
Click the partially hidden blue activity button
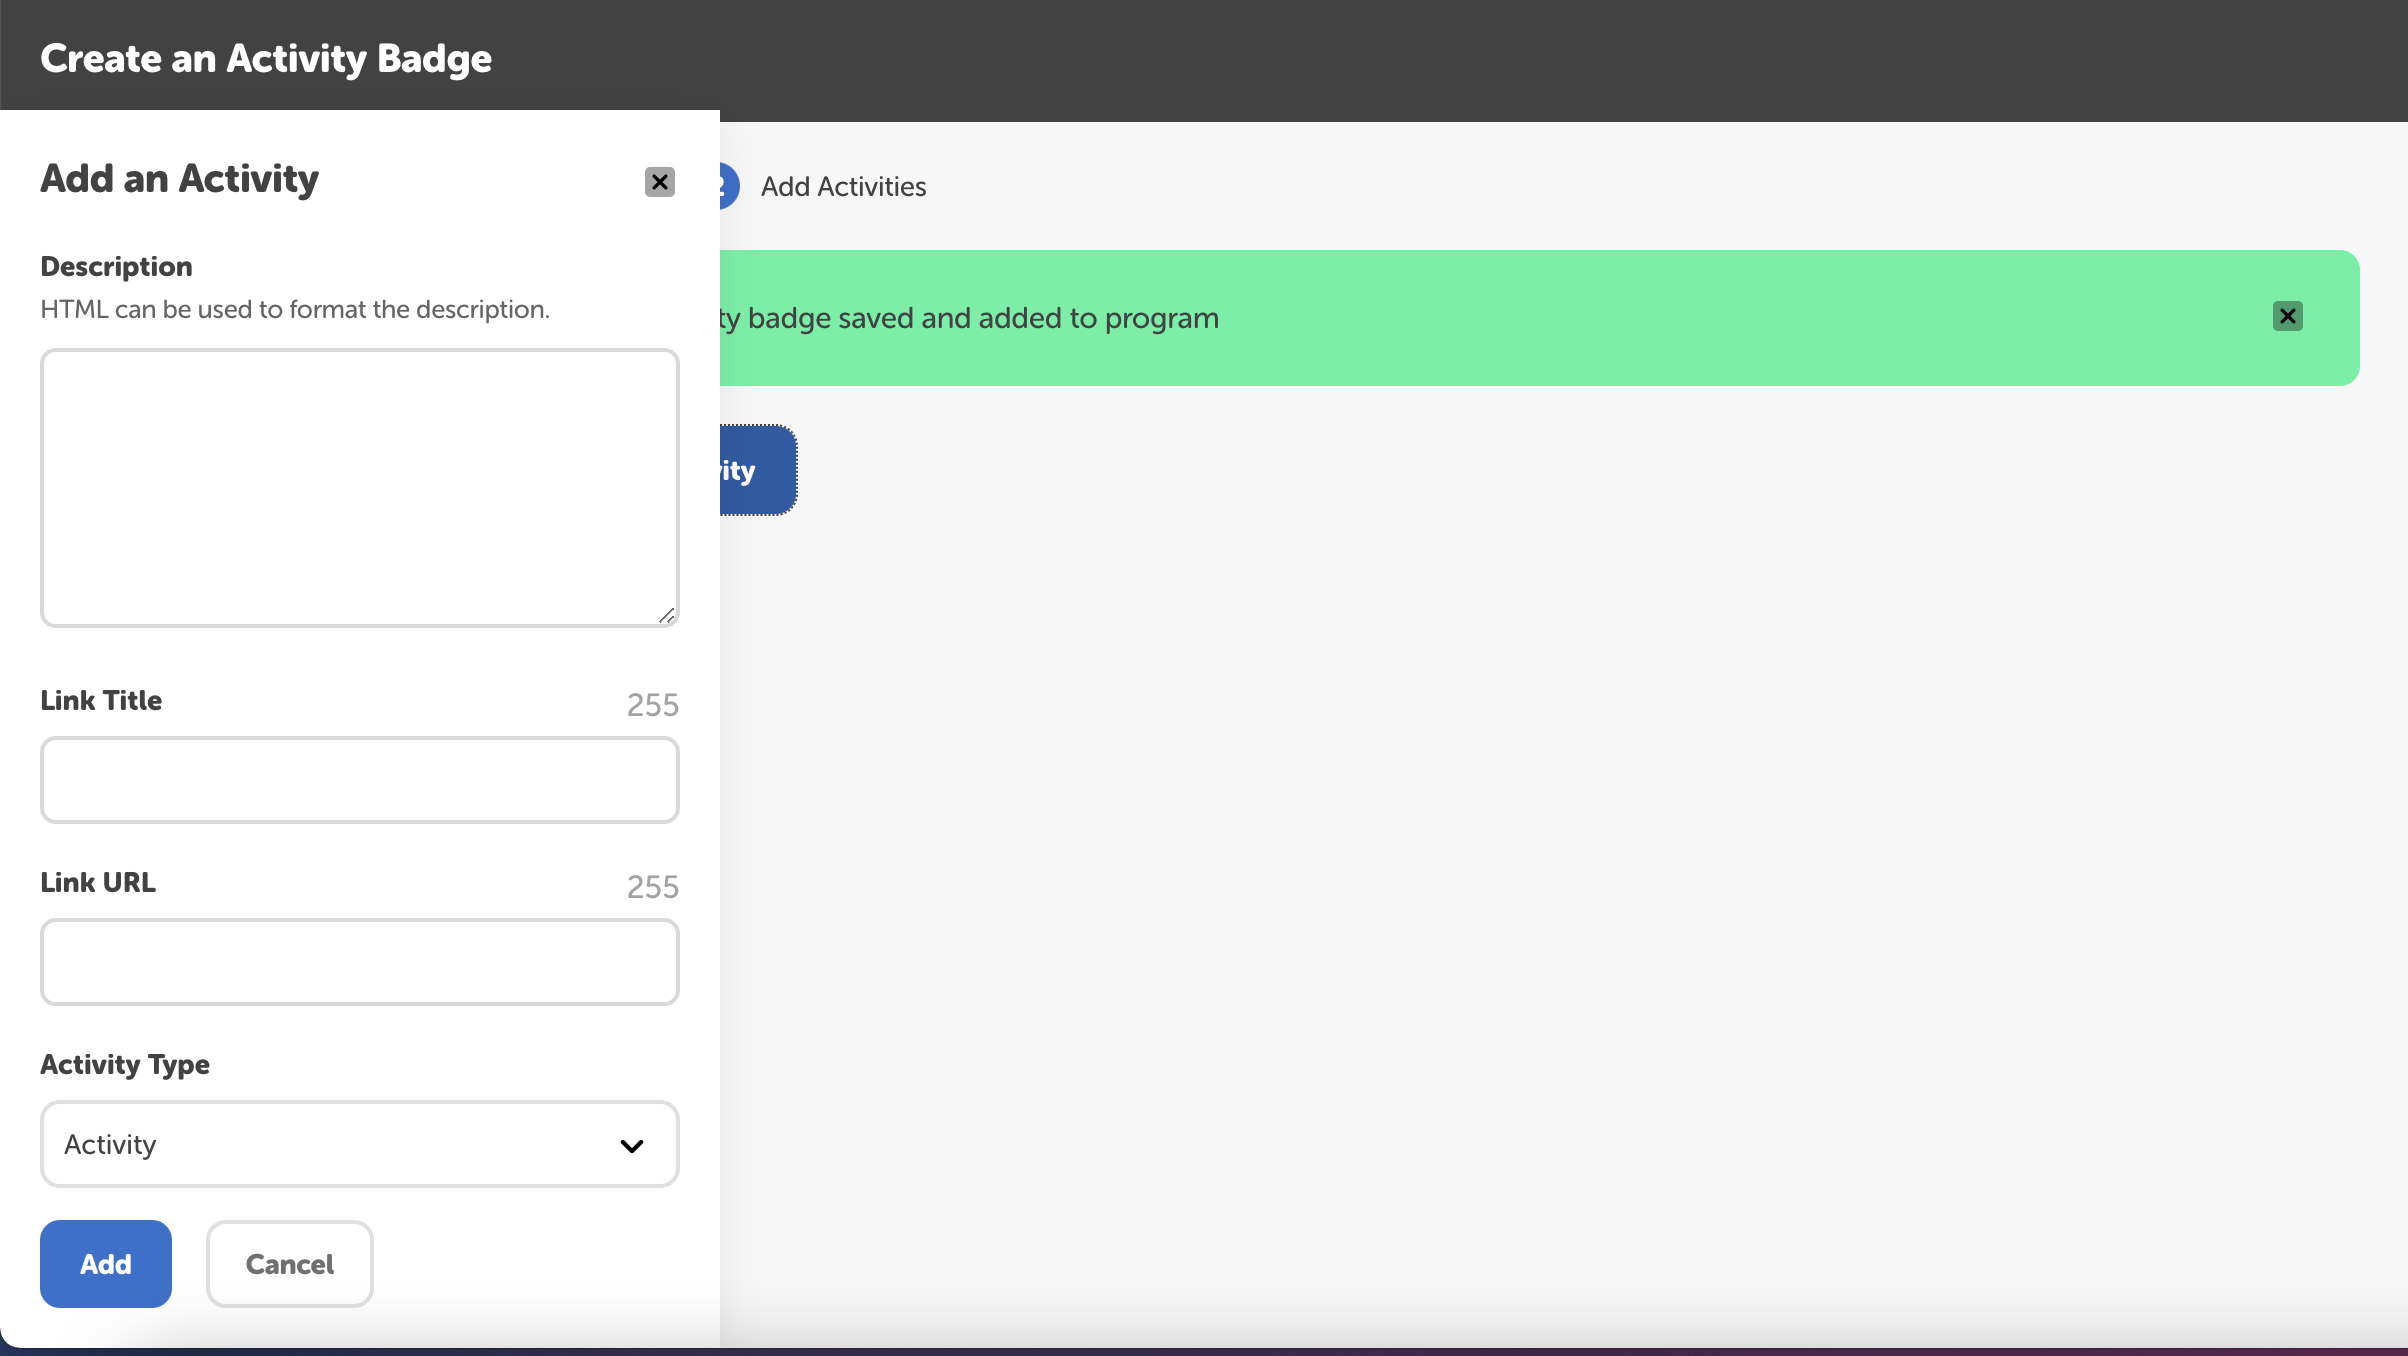[x=757, y=470]
